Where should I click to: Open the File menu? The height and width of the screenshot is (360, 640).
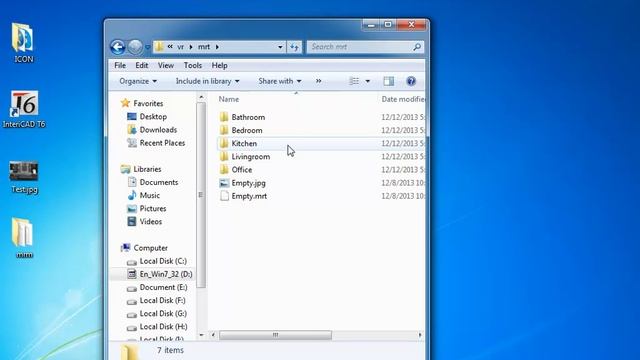point(120,65)
